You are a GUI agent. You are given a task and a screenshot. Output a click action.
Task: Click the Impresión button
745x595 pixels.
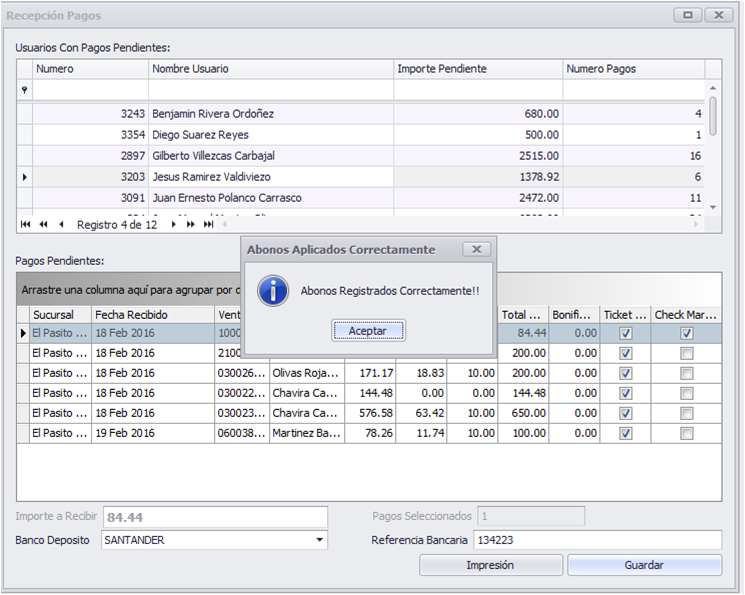pos(490,565)
